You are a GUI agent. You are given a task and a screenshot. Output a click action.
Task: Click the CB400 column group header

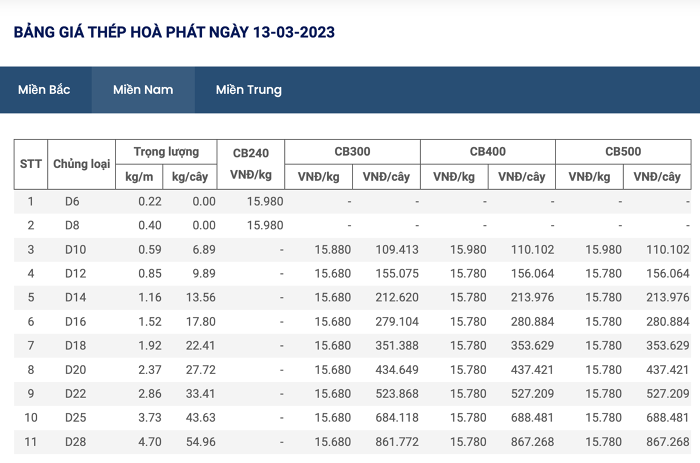488,152
